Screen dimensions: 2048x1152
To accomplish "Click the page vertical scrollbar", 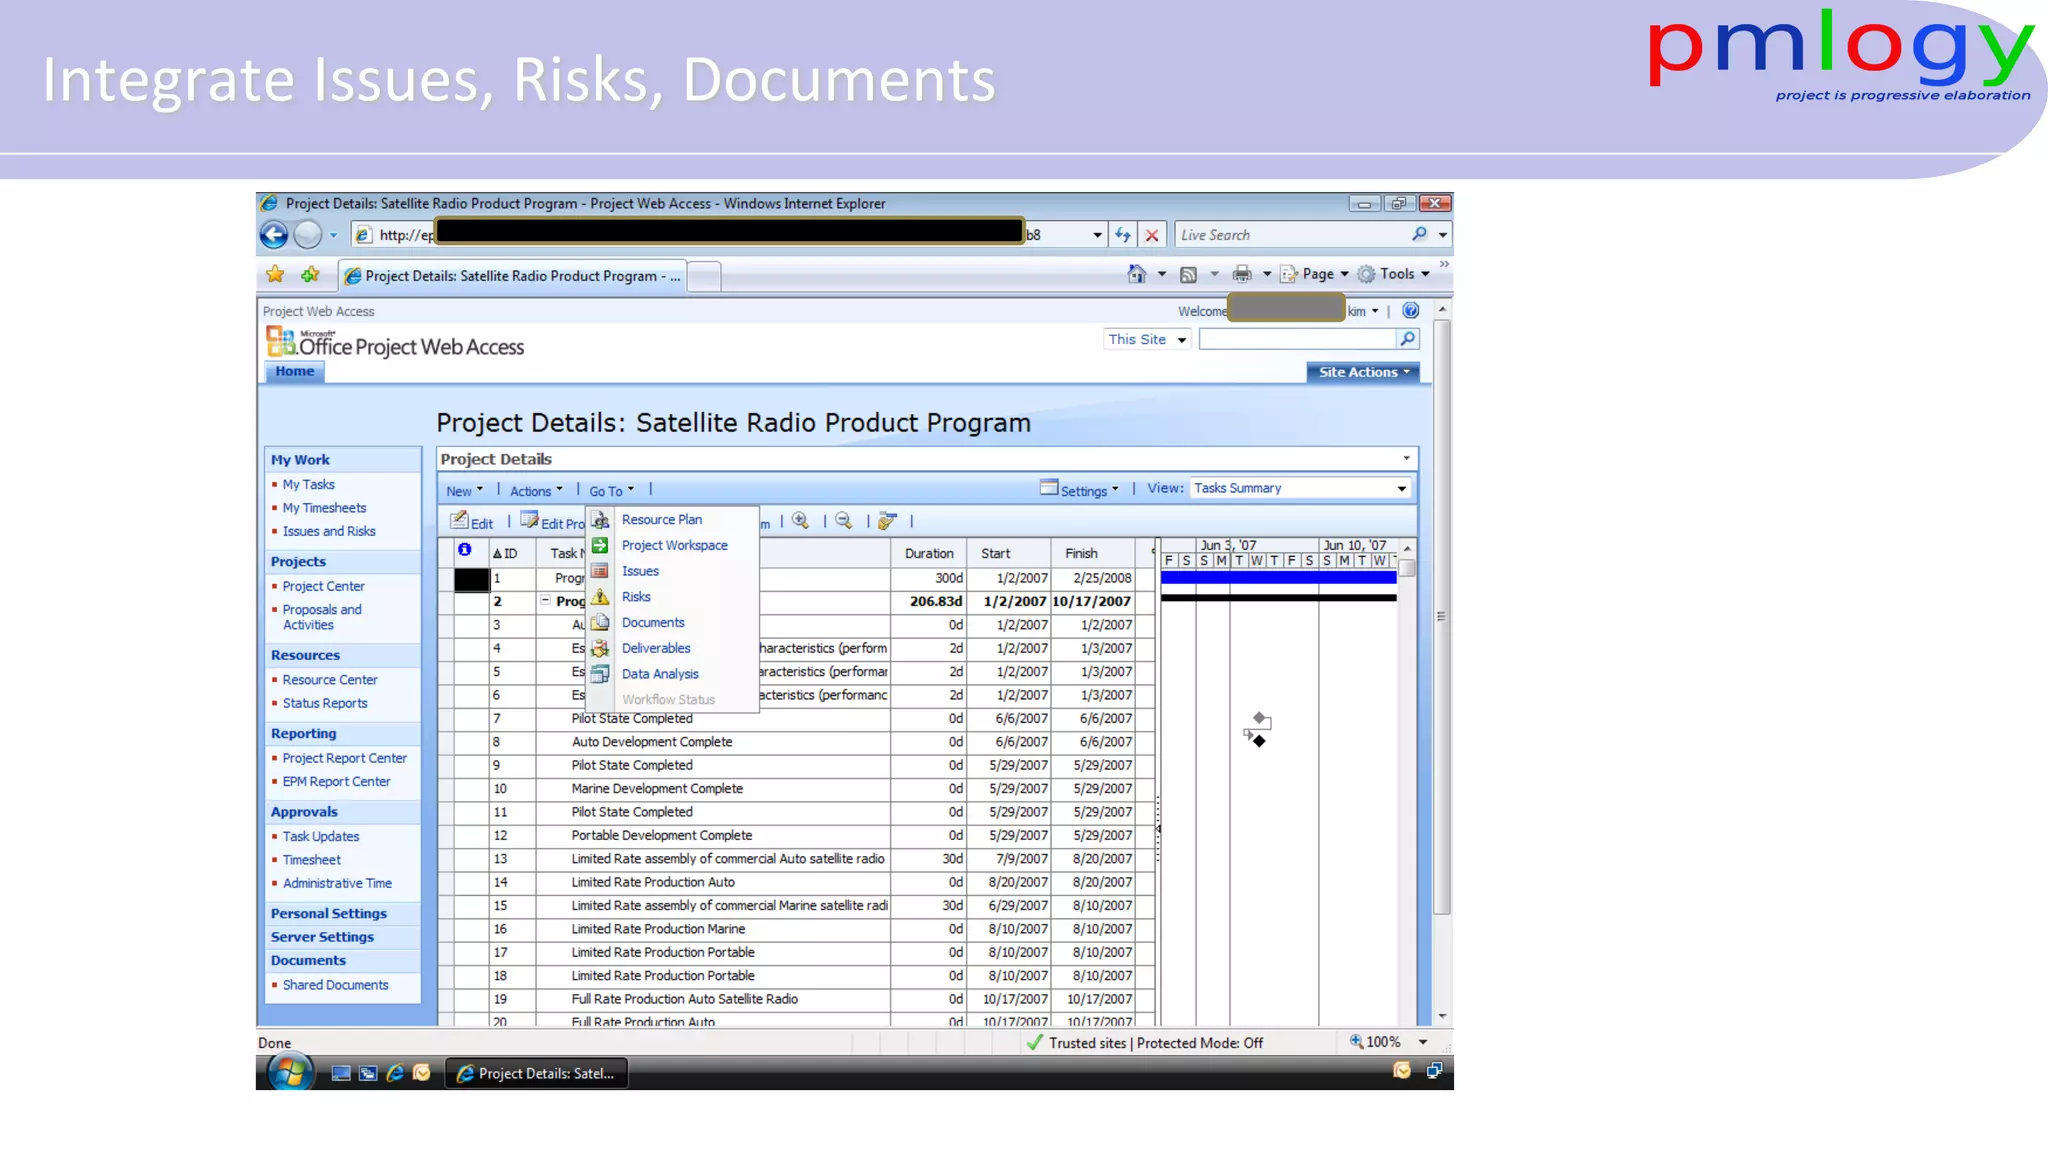I will pyautogui.click(x=1442, y=615).
